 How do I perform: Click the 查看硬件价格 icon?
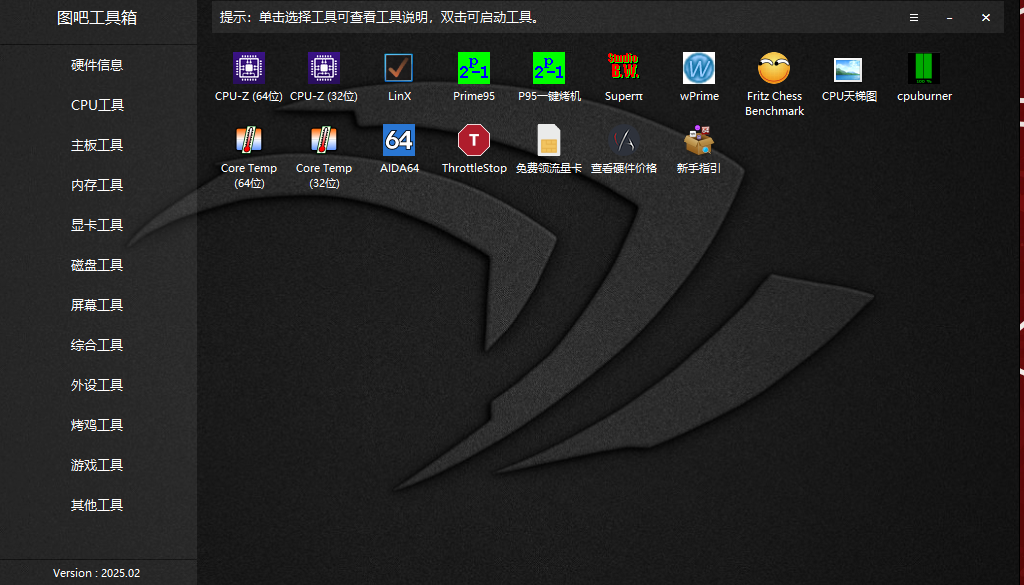click(624, 140)
